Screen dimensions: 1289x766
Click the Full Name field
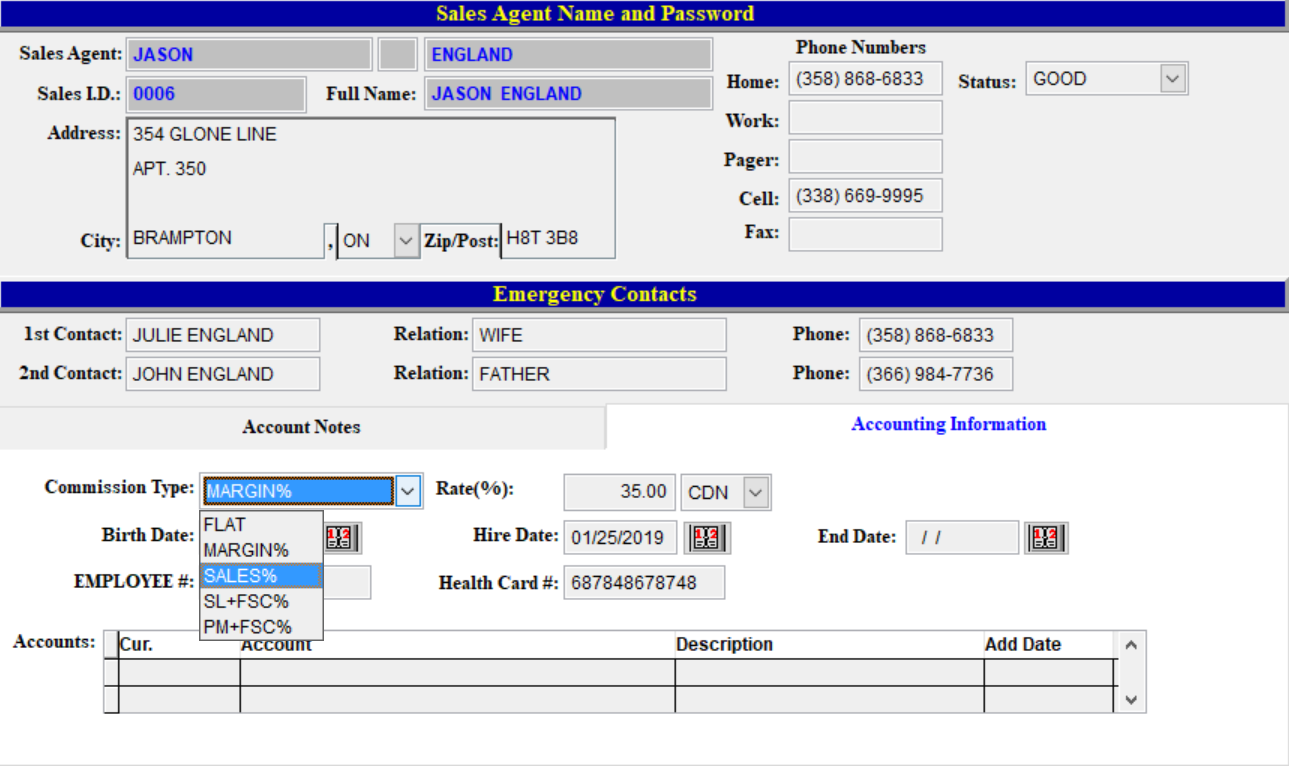click(x=568, y=94)
